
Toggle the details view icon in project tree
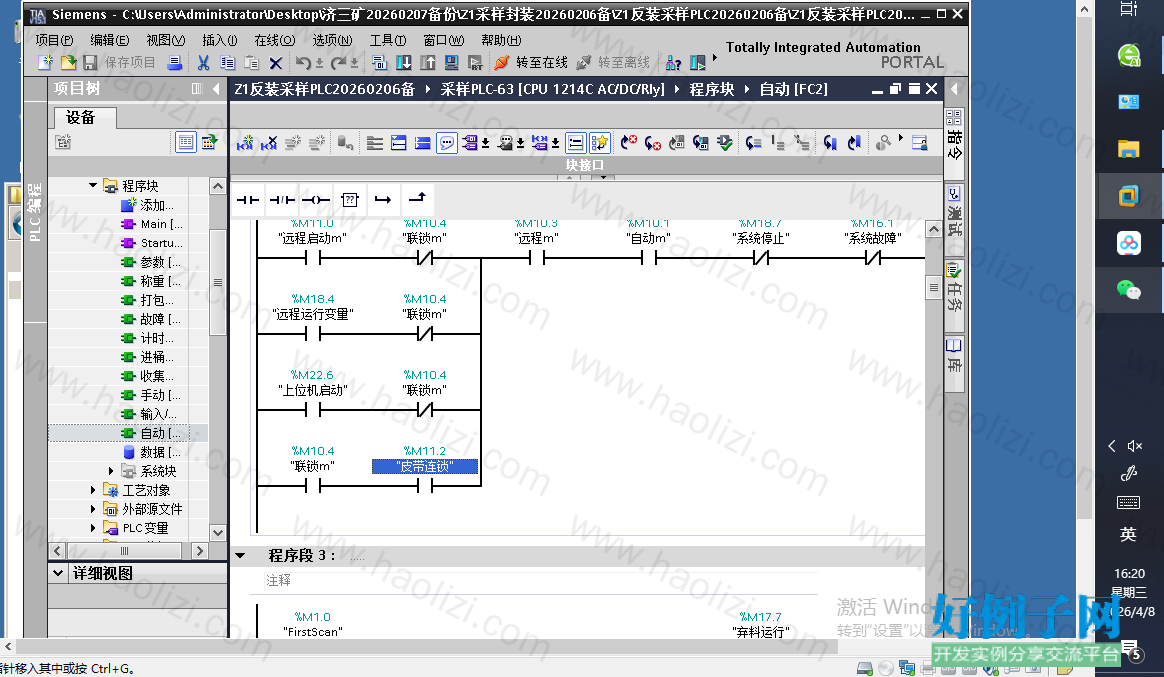point(186,143)
